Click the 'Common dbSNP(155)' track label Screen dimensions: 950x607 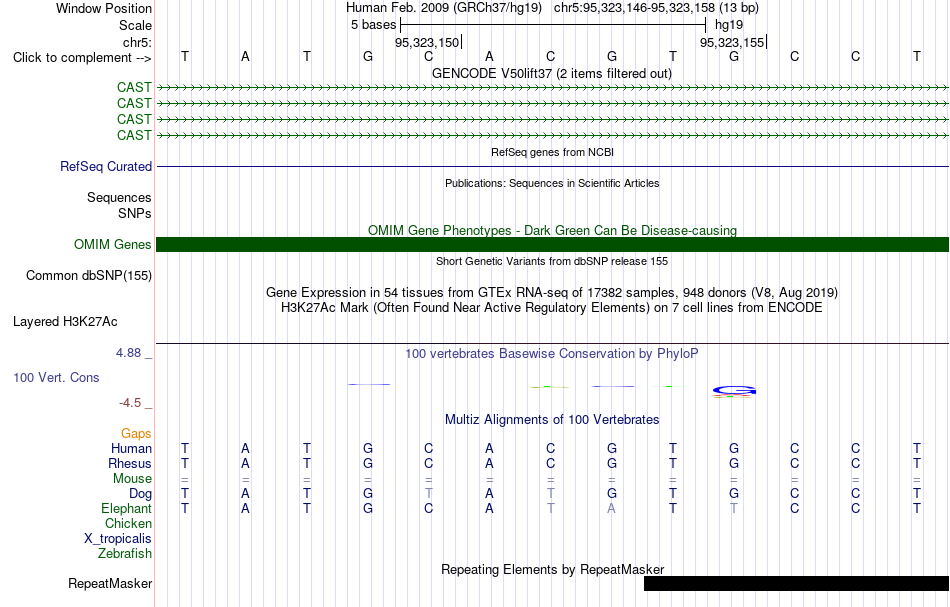pyautogui.click(x=89, y=276)
